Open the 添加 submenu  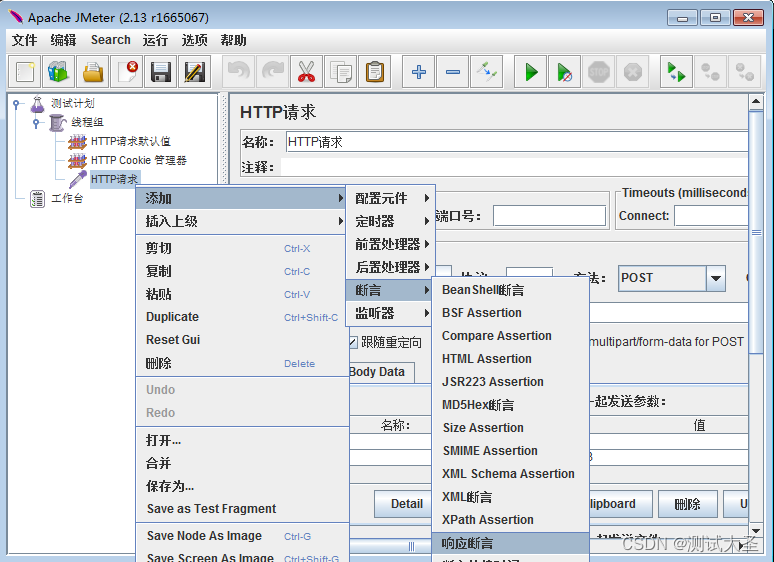coord(242,198)
